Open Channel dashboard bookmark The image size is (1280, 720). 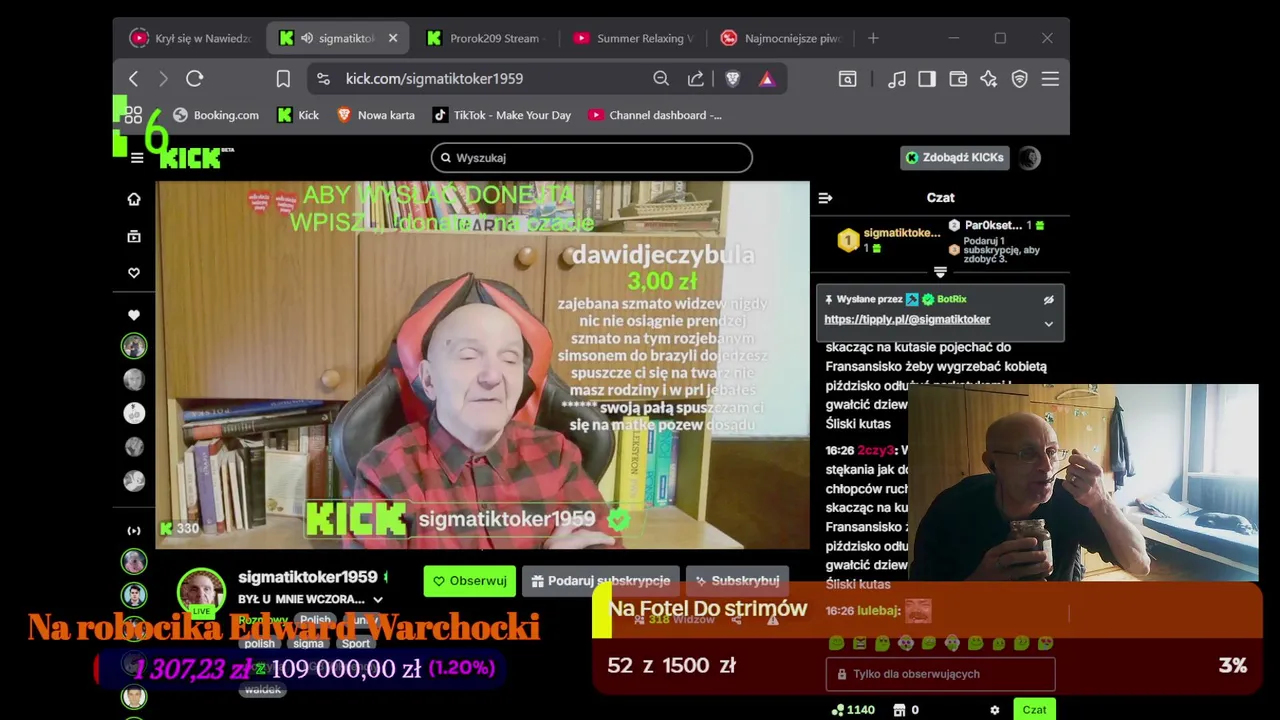click(x=655, y=115)
